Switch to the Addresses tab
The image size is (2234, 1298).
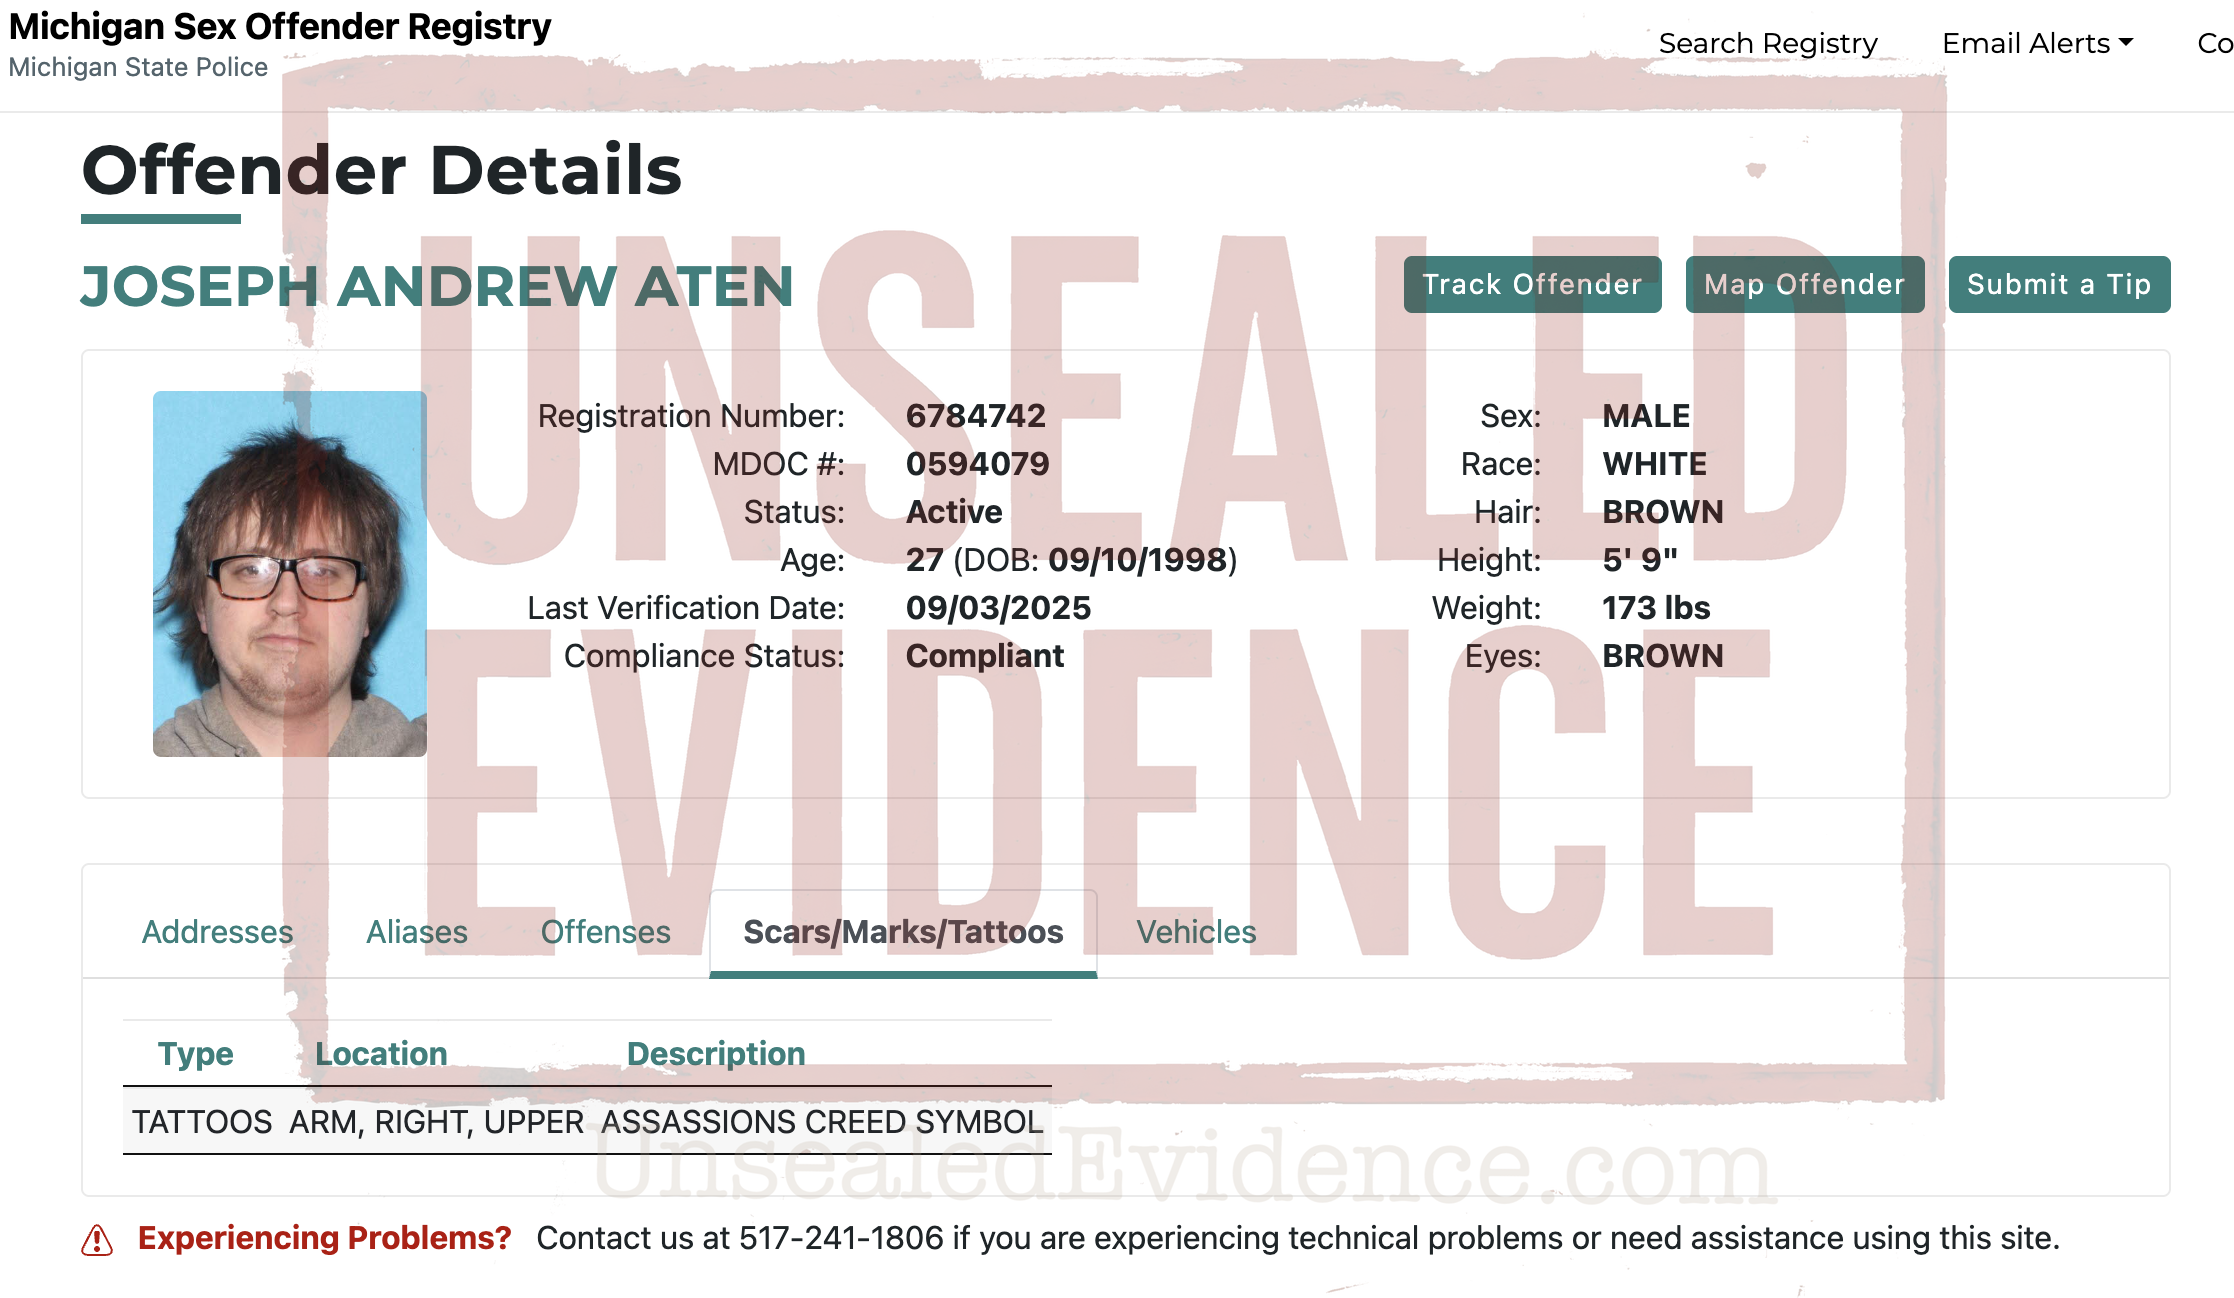(217, 931)
